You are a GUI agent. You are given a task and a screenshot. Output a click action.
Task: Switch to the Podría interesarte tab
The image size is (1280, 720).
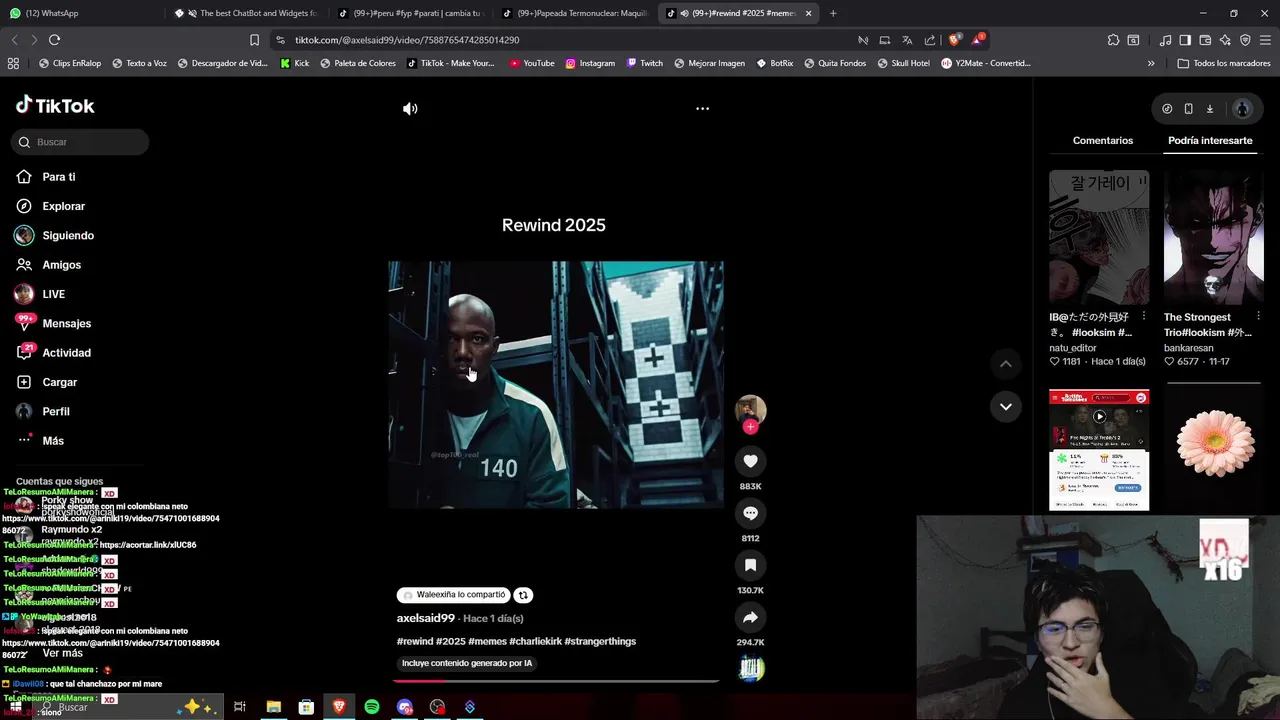tap(1210, 141)
